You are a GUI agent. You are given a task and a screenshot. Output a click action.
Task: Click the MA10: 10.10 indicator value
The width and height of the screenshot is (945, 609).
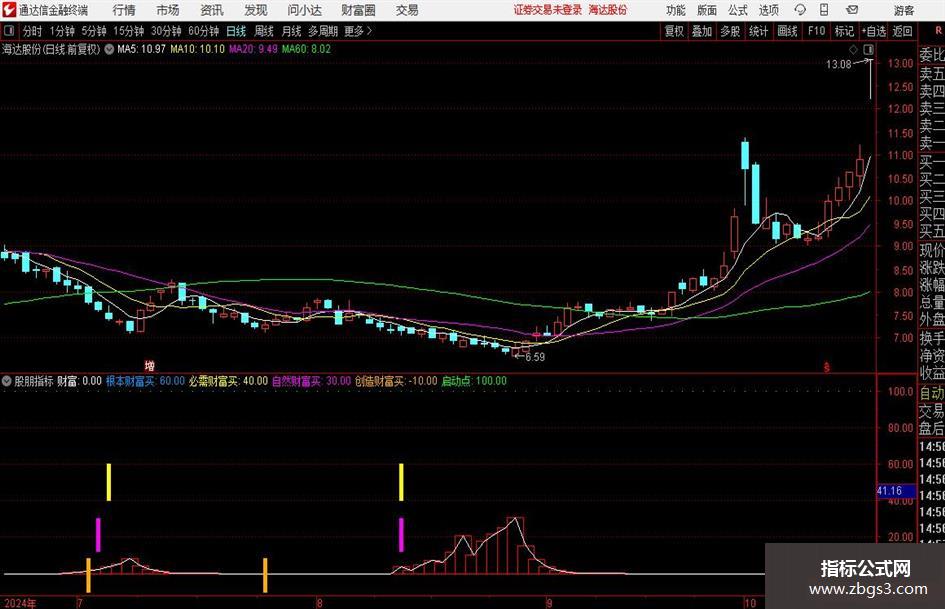coord(197,49)
